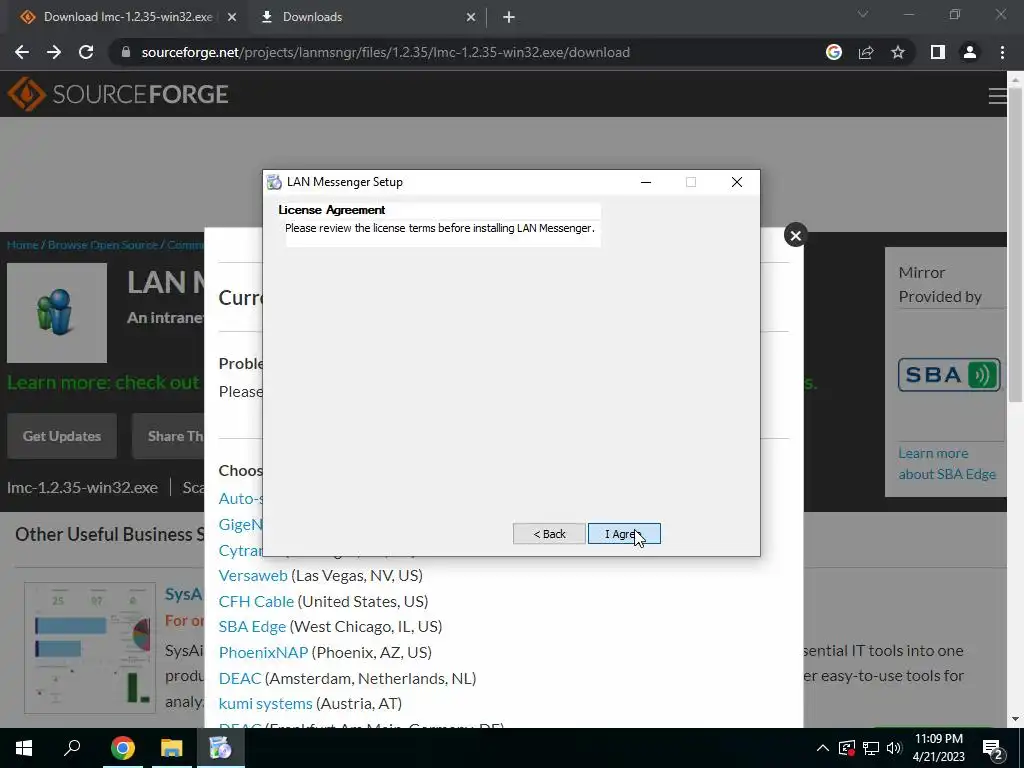Open a new browser tab
Image resolution: width=1024 pixels, height=768 pixels.
tap(509, 17)
